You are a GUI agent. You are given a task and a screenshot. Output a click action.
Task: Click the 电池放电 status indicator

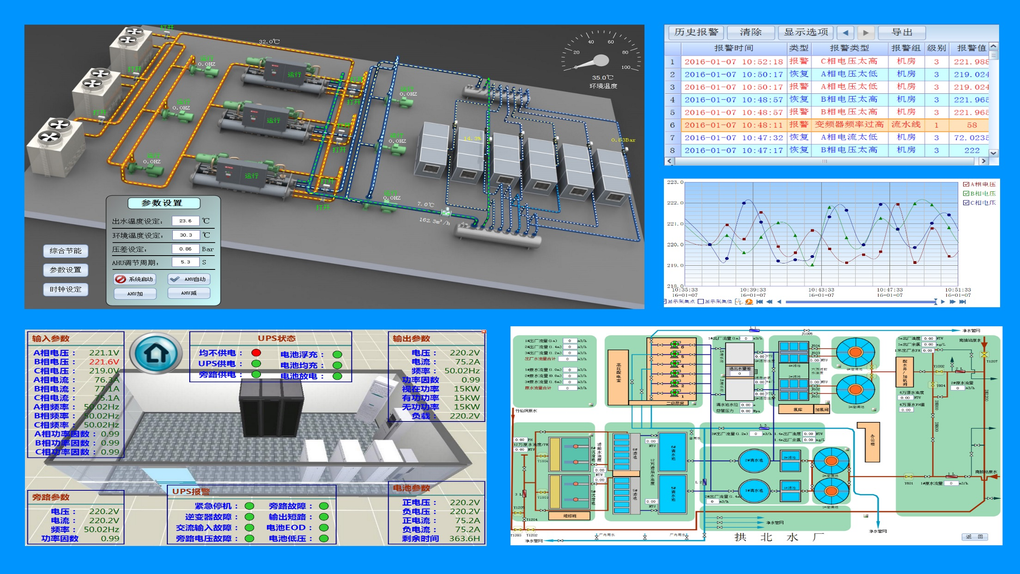[337, 376]
